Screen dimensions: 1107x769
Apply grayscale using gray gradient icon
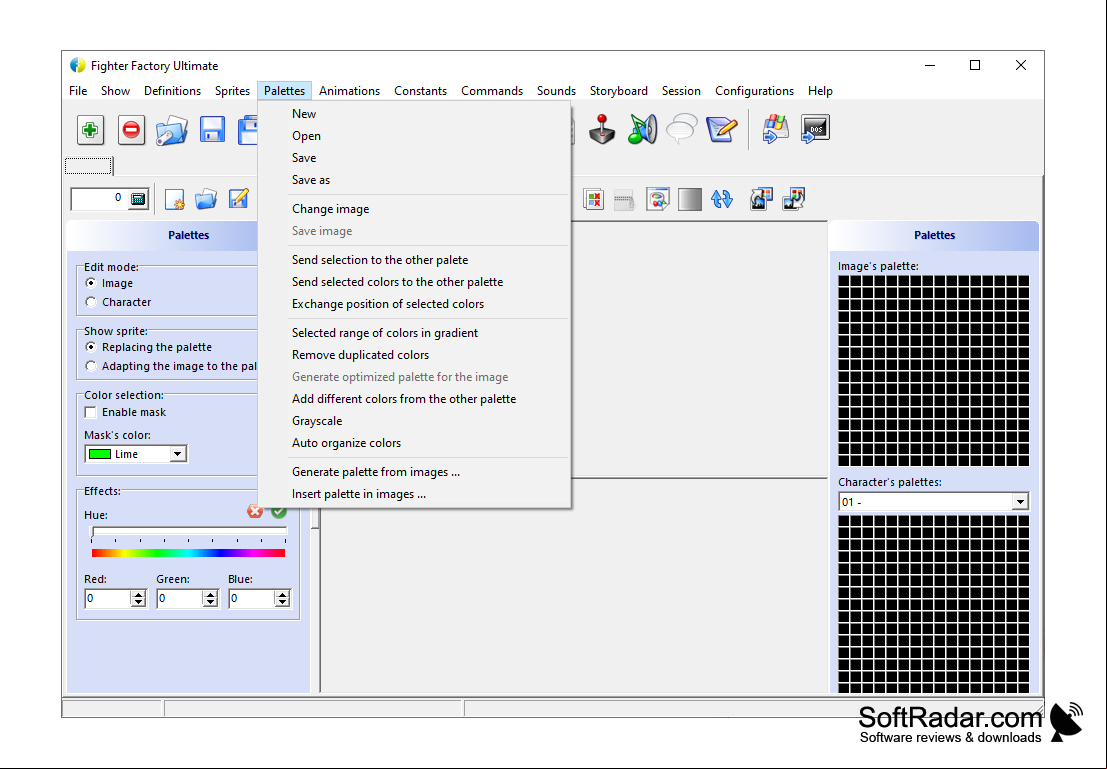(x=690, y=200)
